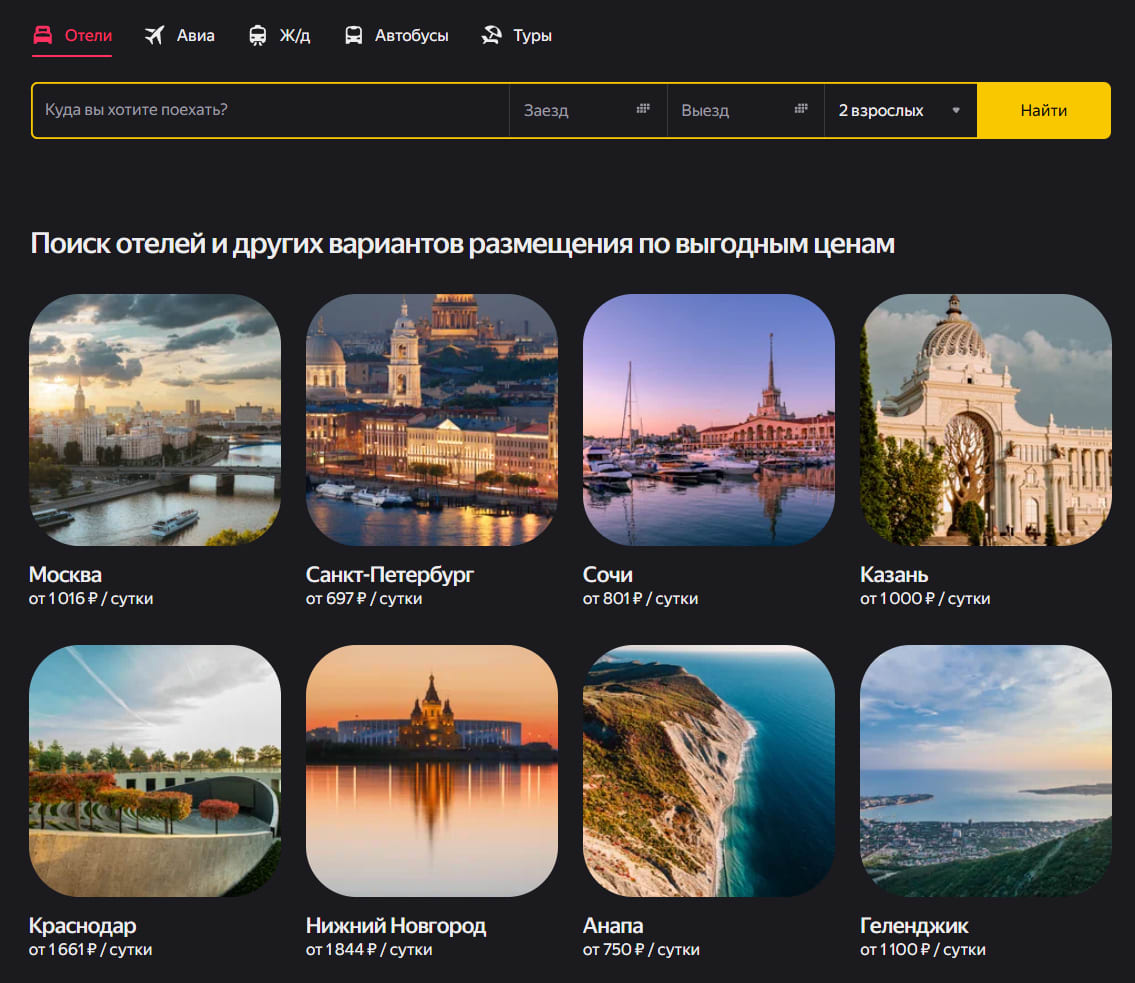The height and width of the screenshot is (983, 1135).
Task: Open the Анапа coastline photo thumbnail
Action: pos(709,771)
